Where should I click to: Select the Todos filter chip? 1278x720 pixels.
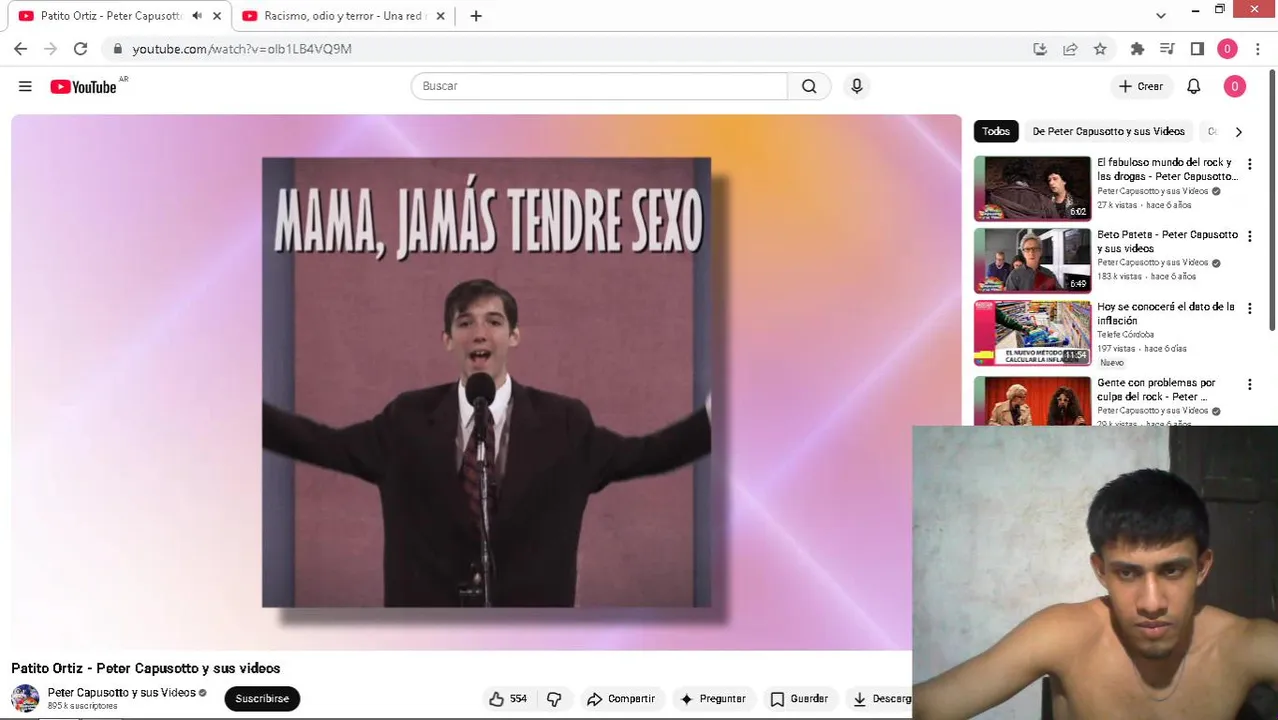996,131
